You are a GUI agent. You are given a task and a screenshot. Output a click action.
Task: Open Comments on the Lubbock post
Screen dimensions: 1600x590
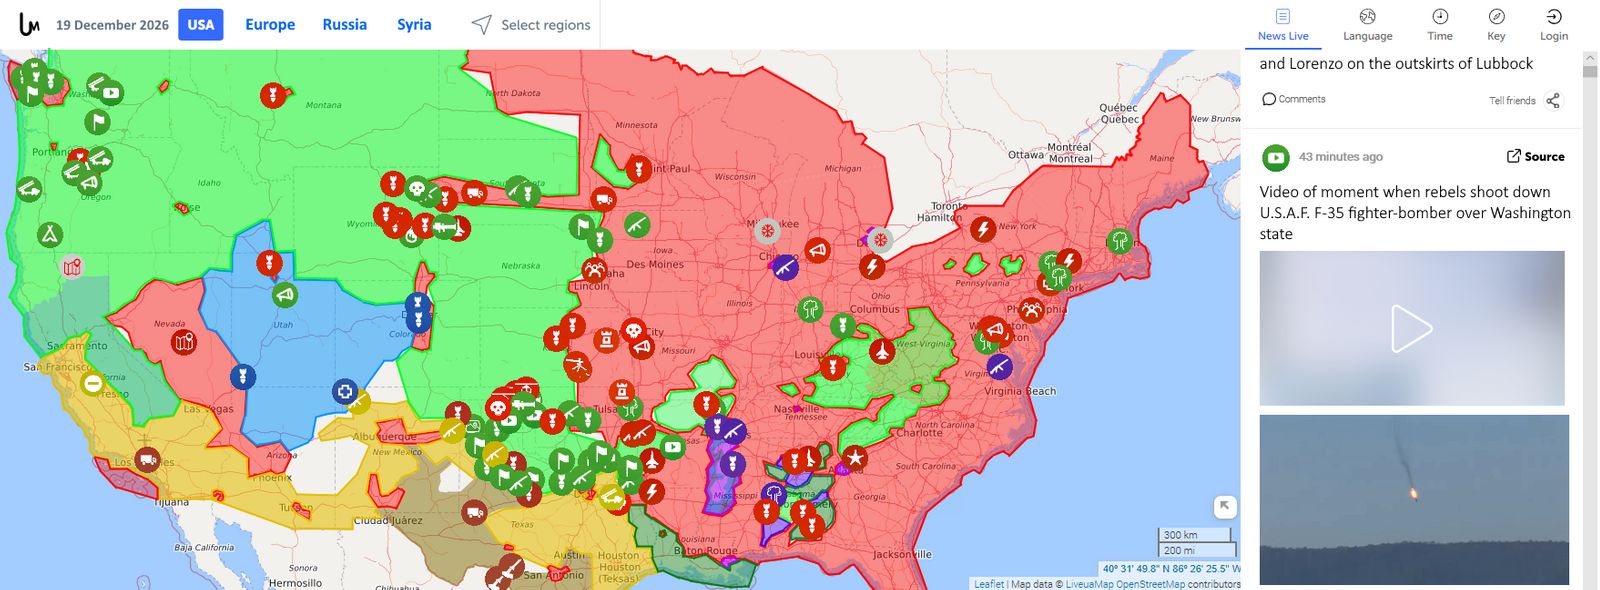pyautogui.click(x=1294, y=99)
